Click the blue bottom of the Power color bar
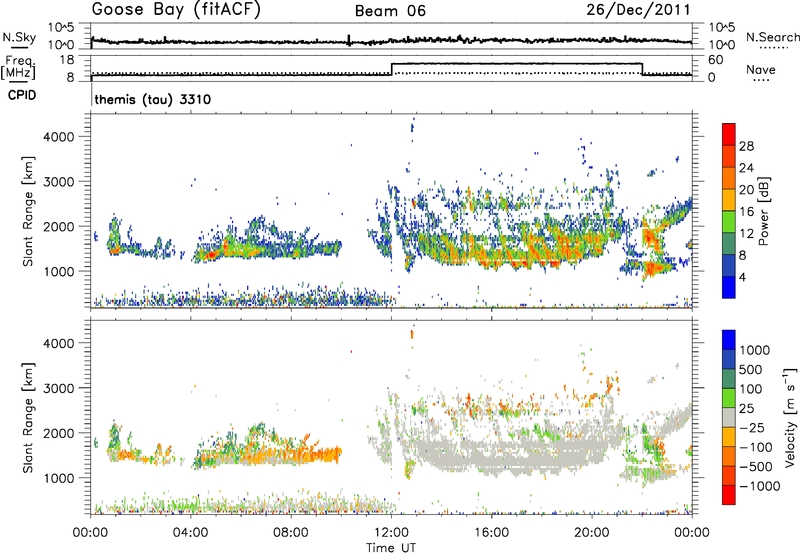This screenshot has width=800, height=554. pos(729,287)
